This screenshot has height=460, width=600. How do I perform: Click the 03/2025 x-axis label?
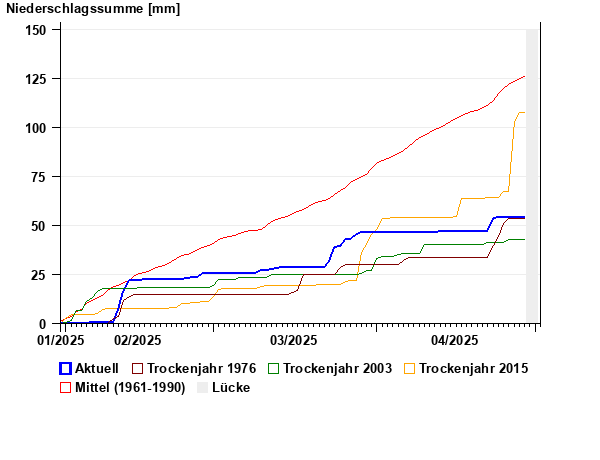pyautogui.click(x=293, y=340)
